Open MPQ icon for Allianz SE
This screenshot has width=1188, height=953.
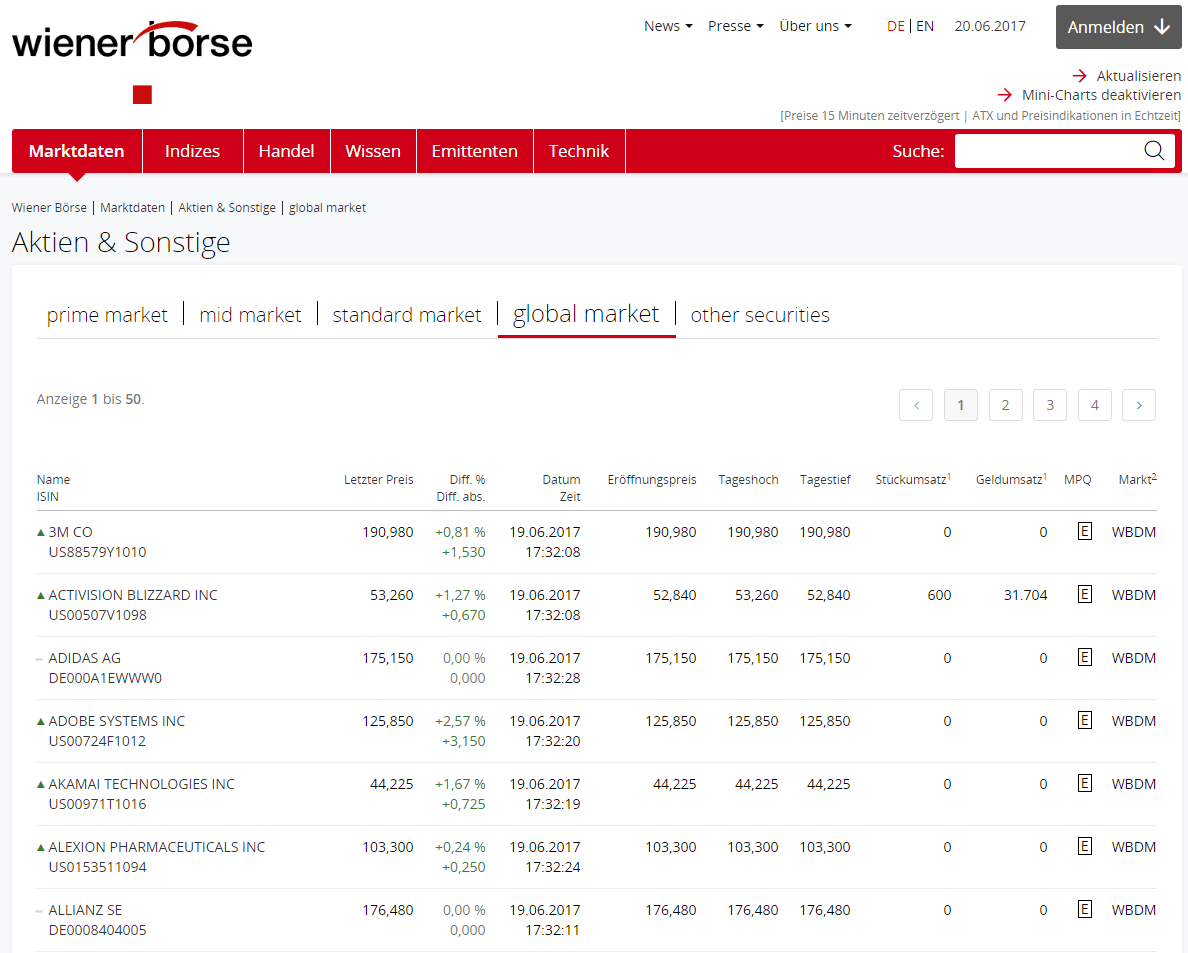1084,909
